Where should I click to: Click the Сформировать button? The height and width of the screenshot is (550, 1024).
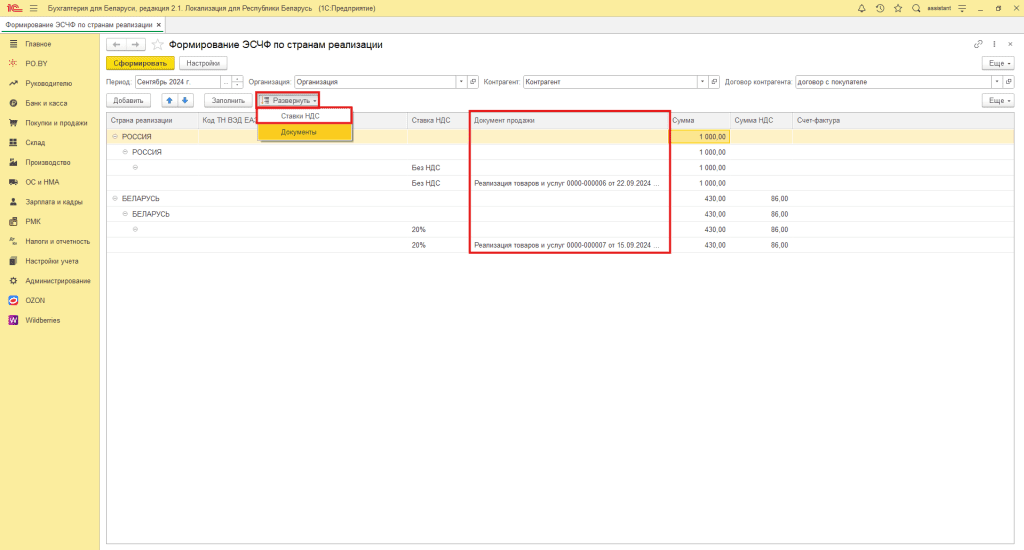[140, 63]
